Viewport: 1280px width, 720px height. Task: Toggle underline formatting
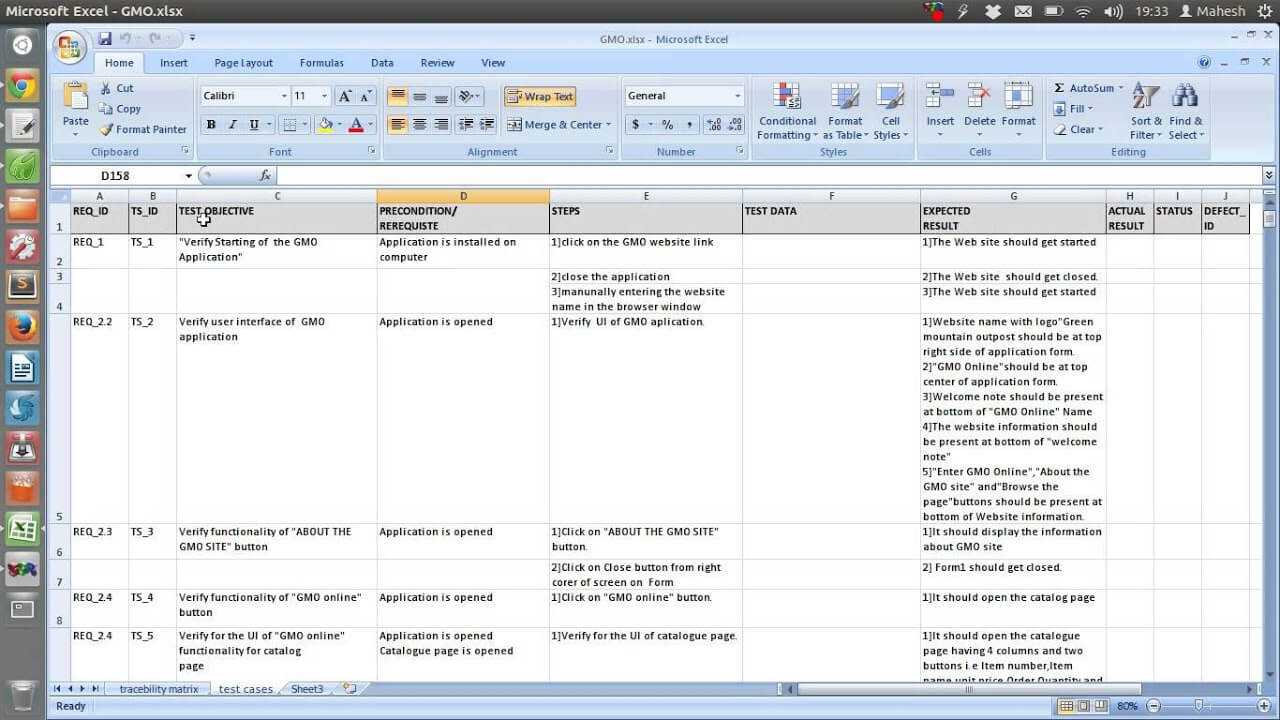click(x=254, y=125)
